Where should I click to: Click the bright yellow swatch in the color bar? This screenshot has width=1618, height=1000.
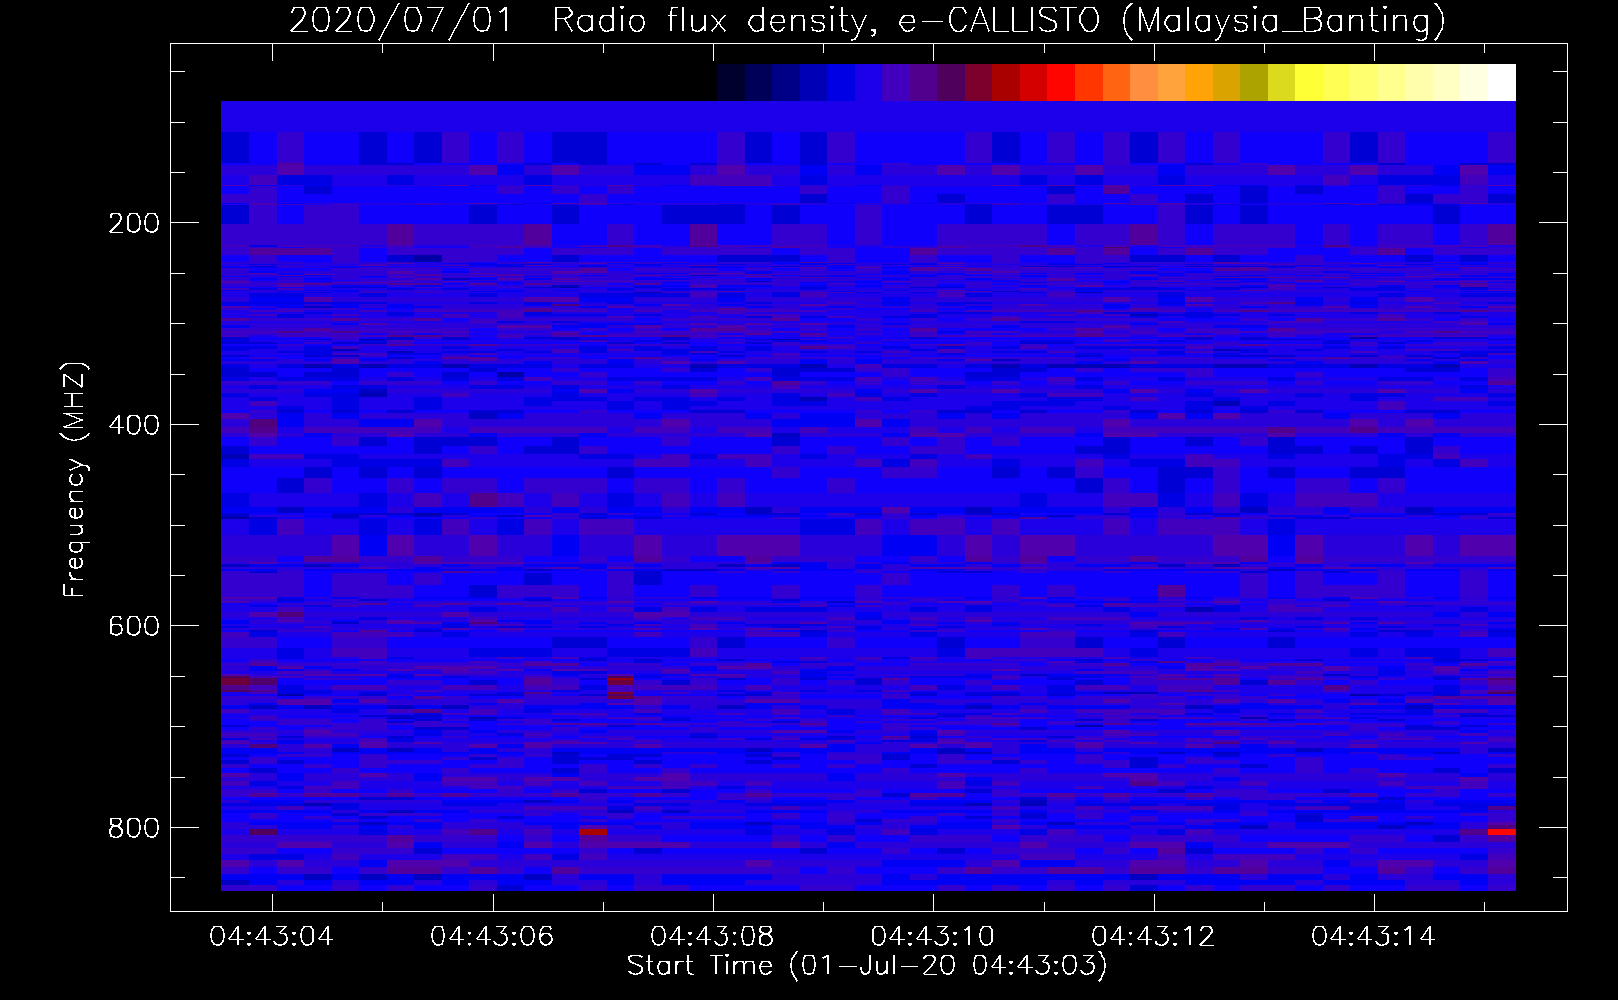(1309, 82)
